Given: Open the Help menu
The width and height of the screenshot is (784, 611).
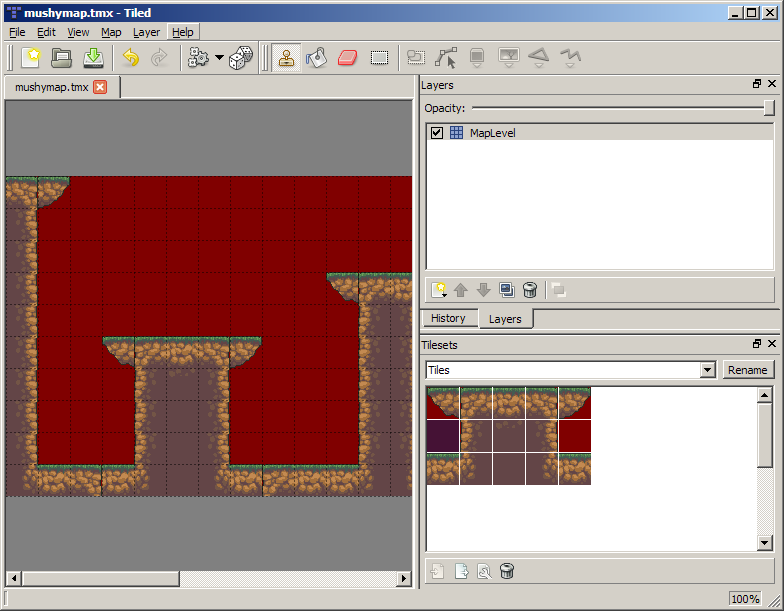Looking at the screenshot, I should [x=182, y=32].
